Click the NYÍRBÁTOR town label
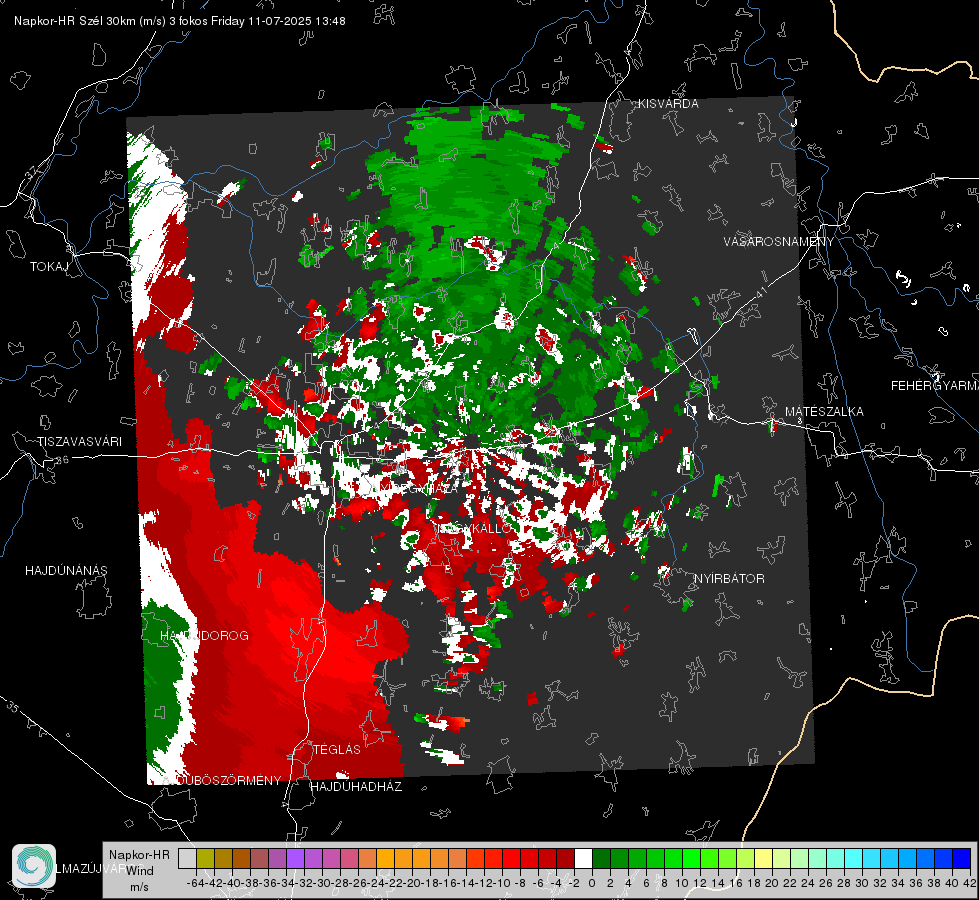The image size is (979, 900). tap(729, 579)
